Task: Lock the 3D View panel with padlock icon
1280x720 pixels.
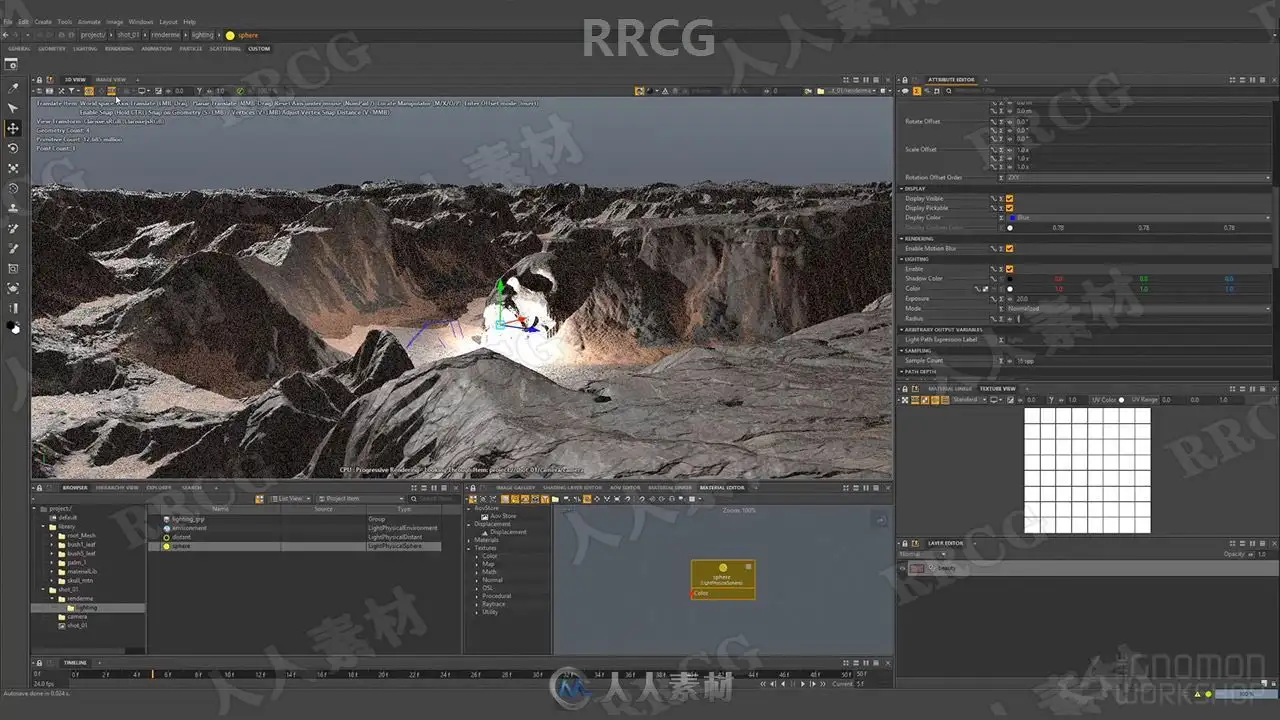Action: [x=39, y=79]
